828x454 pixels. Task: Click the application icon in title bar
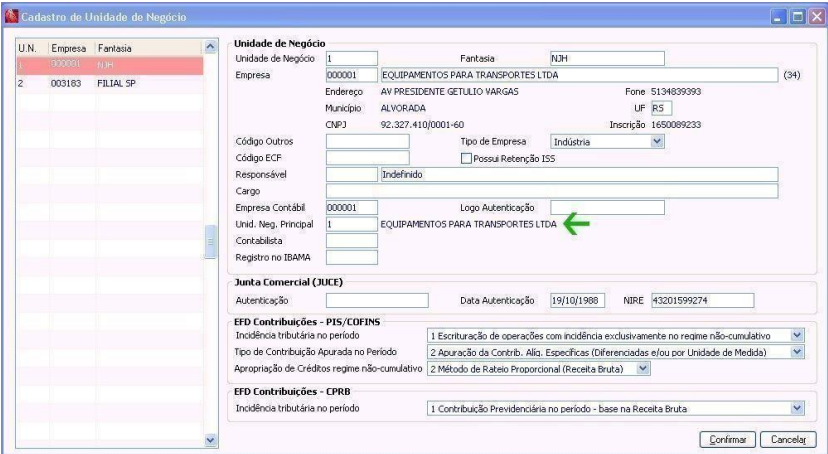point(11,16)
